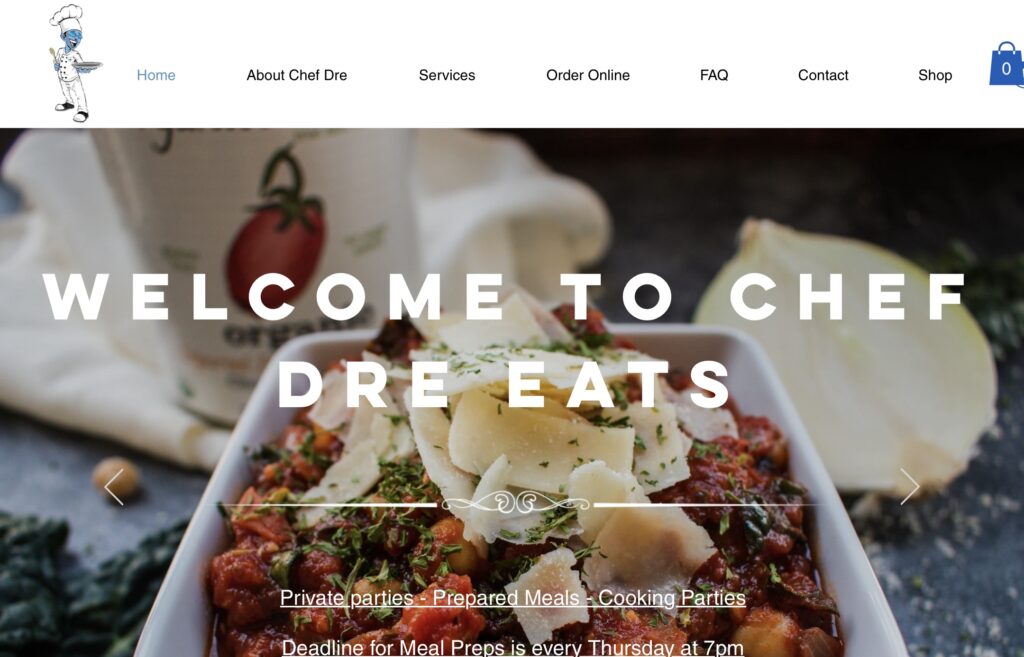Open the shopping bag cart icon
The width and height of the screenshot is (1024, 657).
(x=1006, y=65)
